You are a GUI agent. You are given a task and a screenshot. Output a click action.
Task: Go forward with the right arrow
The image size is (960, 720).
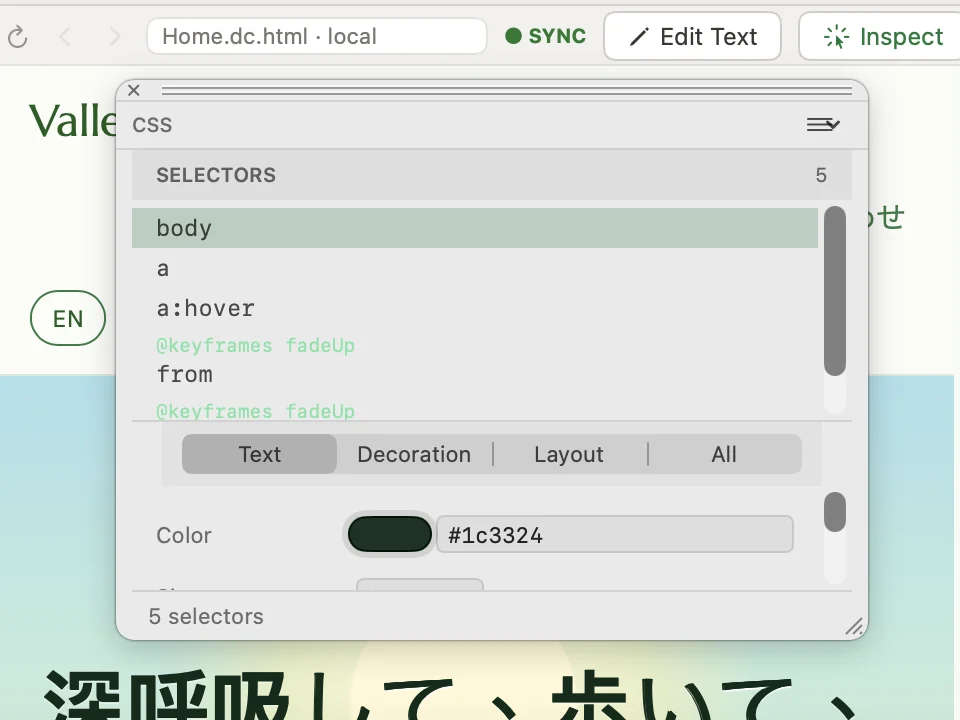tap(114, 37)
